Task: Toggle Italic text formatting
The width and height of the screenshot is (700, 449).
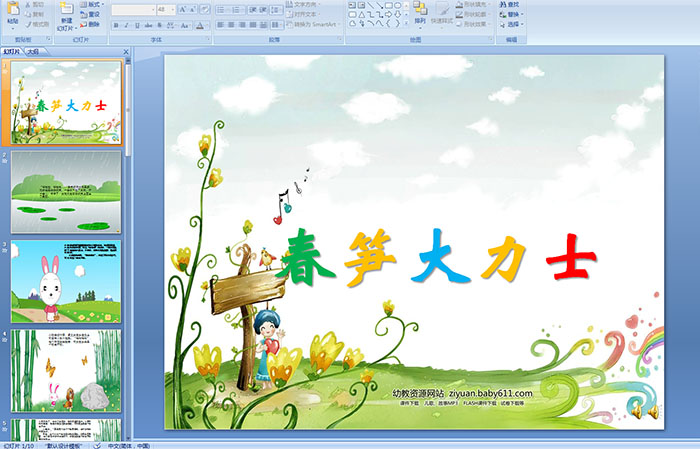Action: (x=127, y=25)
